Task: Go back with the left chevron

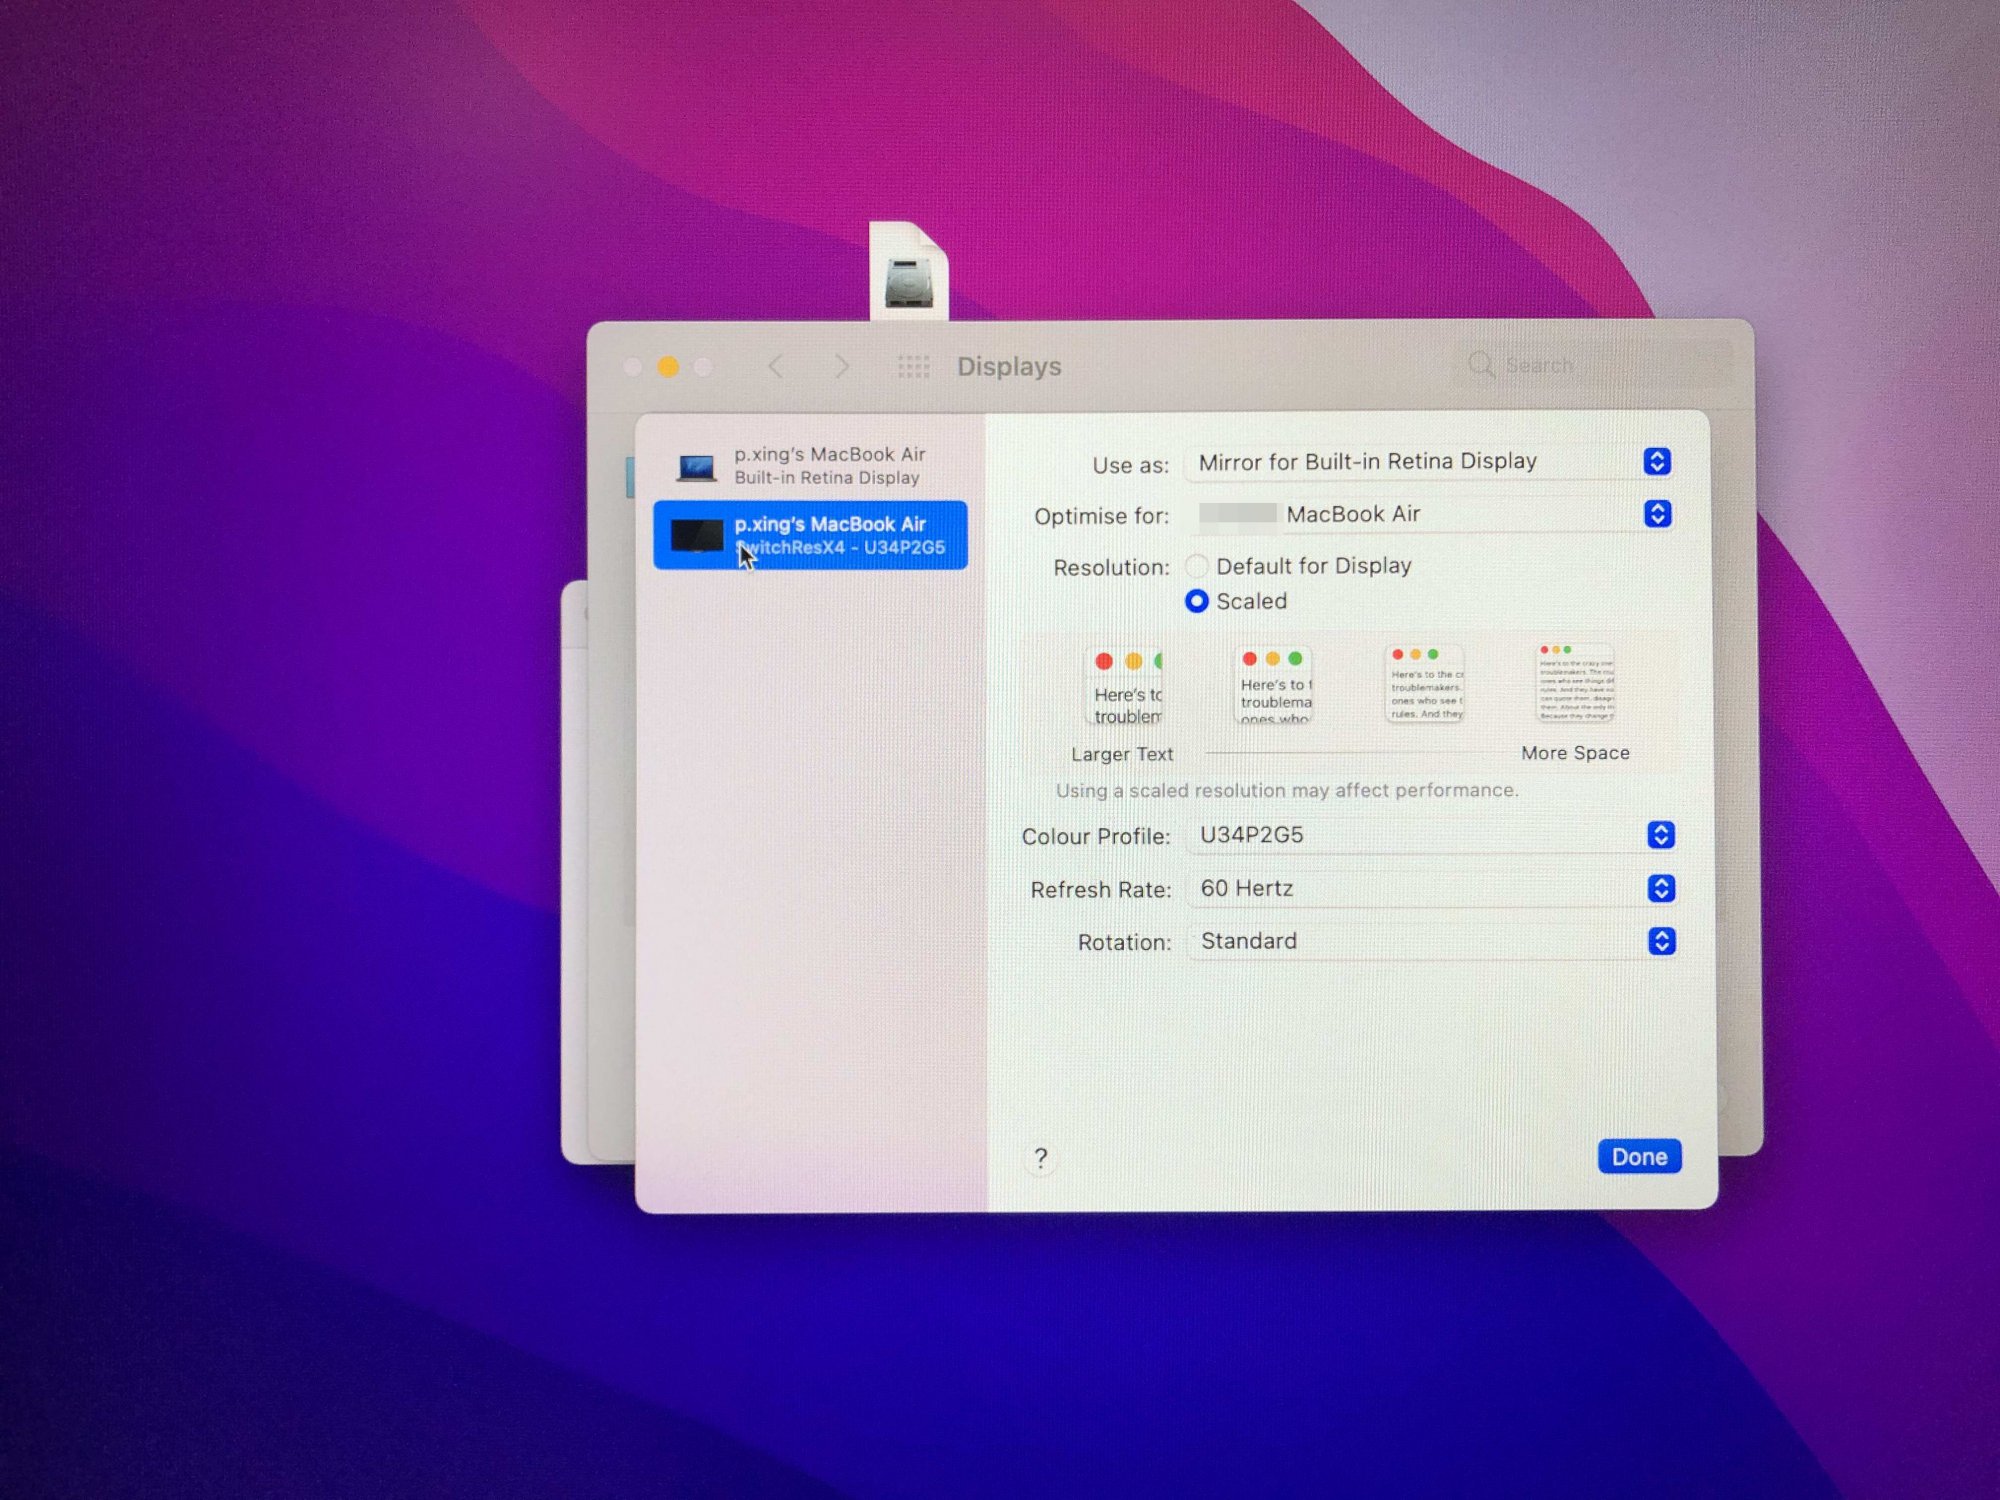Action: [x=776, y=366]
